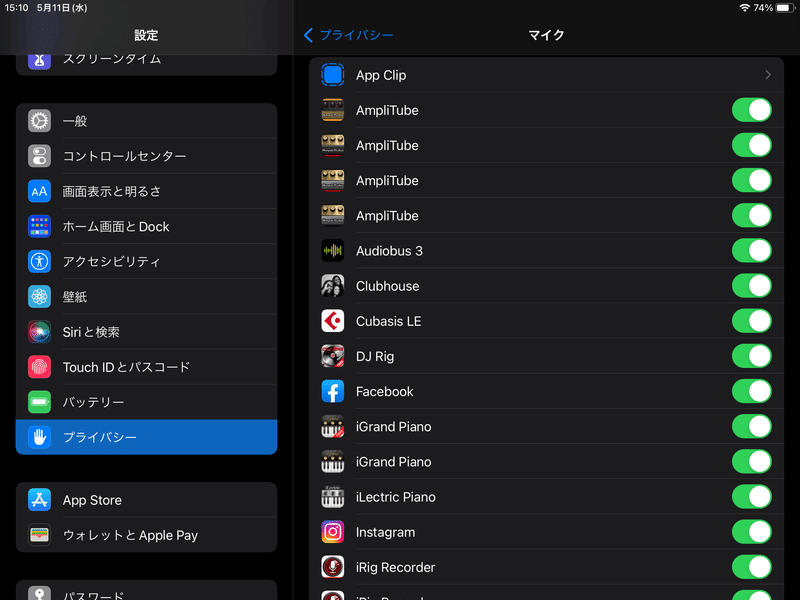Turn off Instagram microphone access
Viewport: 800px width, 600px height.
752,532
